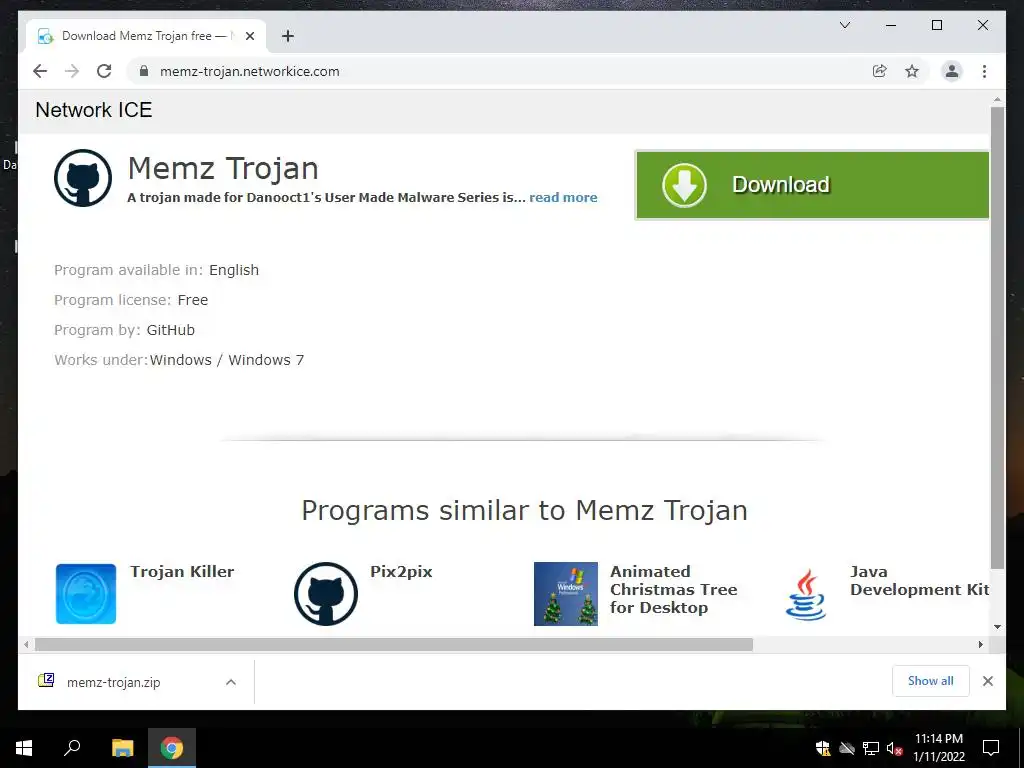Click the green Download button
The width and height of the screenshot is (1024, 768).
[x=812, y=185]
